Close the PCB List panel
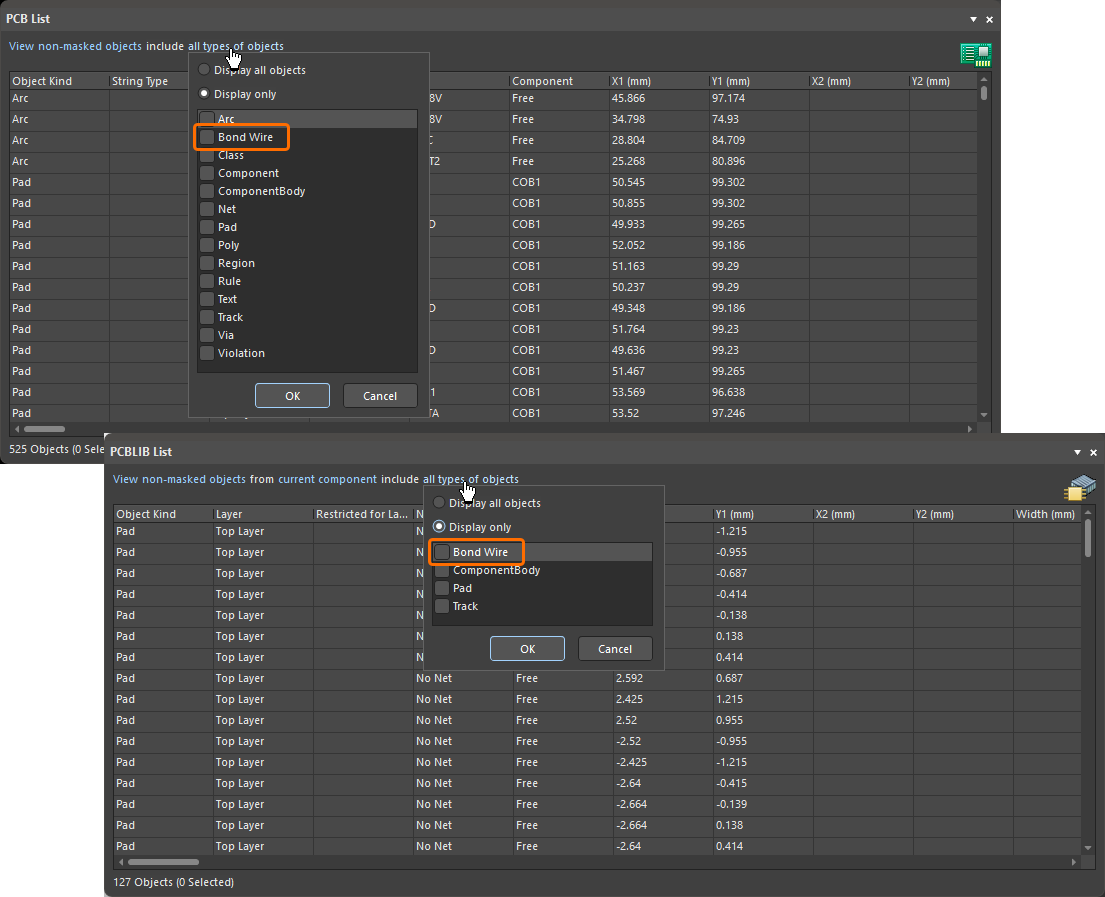 point(990,19)
